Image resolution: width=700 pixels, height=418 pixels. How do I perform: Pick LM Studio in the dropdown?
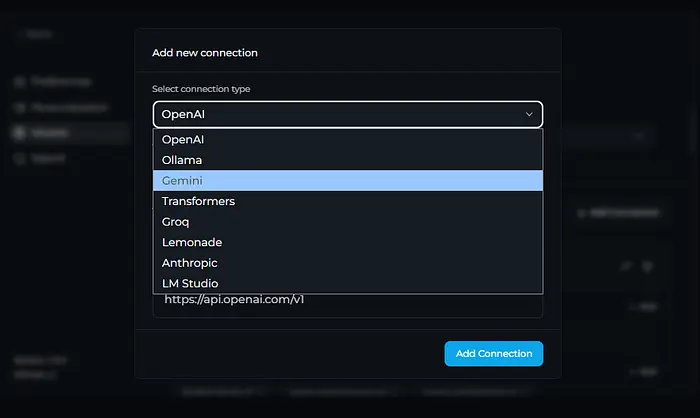347,283
